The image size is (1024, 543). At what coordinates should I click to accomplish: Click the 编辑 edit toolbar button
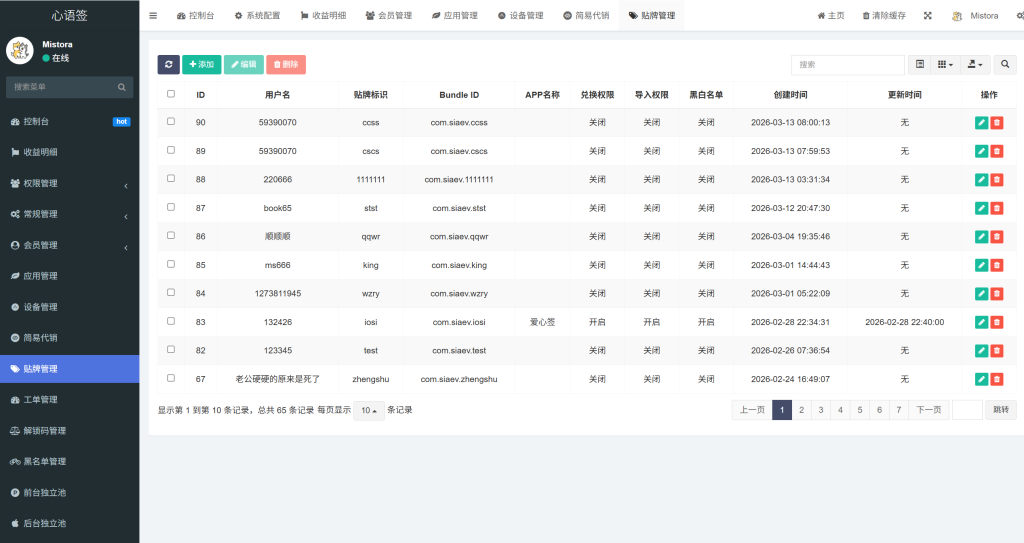[244, 64]
